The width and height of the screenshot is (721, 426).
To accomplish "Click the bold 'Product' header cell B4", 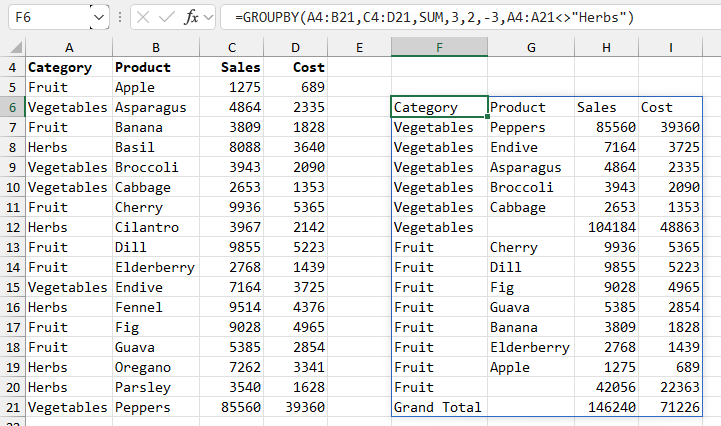I will (x=156, y=68).
